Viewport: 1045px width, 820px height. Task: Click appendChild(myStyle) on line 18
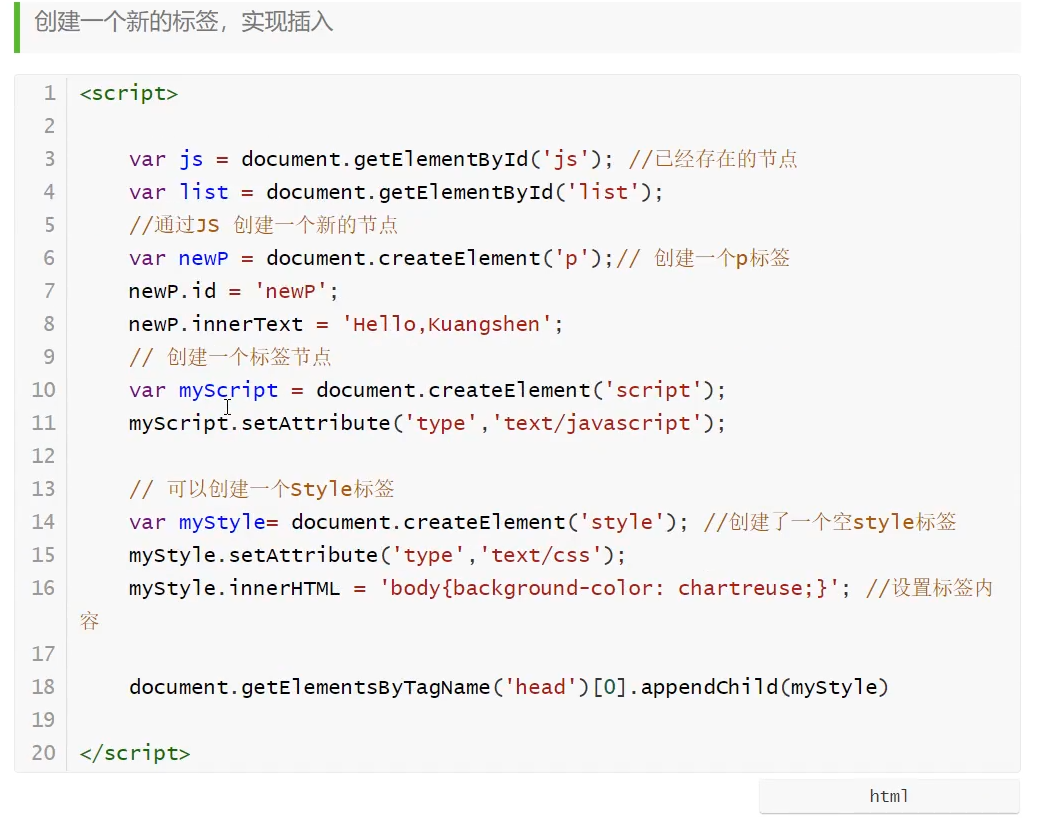(764, 687)
